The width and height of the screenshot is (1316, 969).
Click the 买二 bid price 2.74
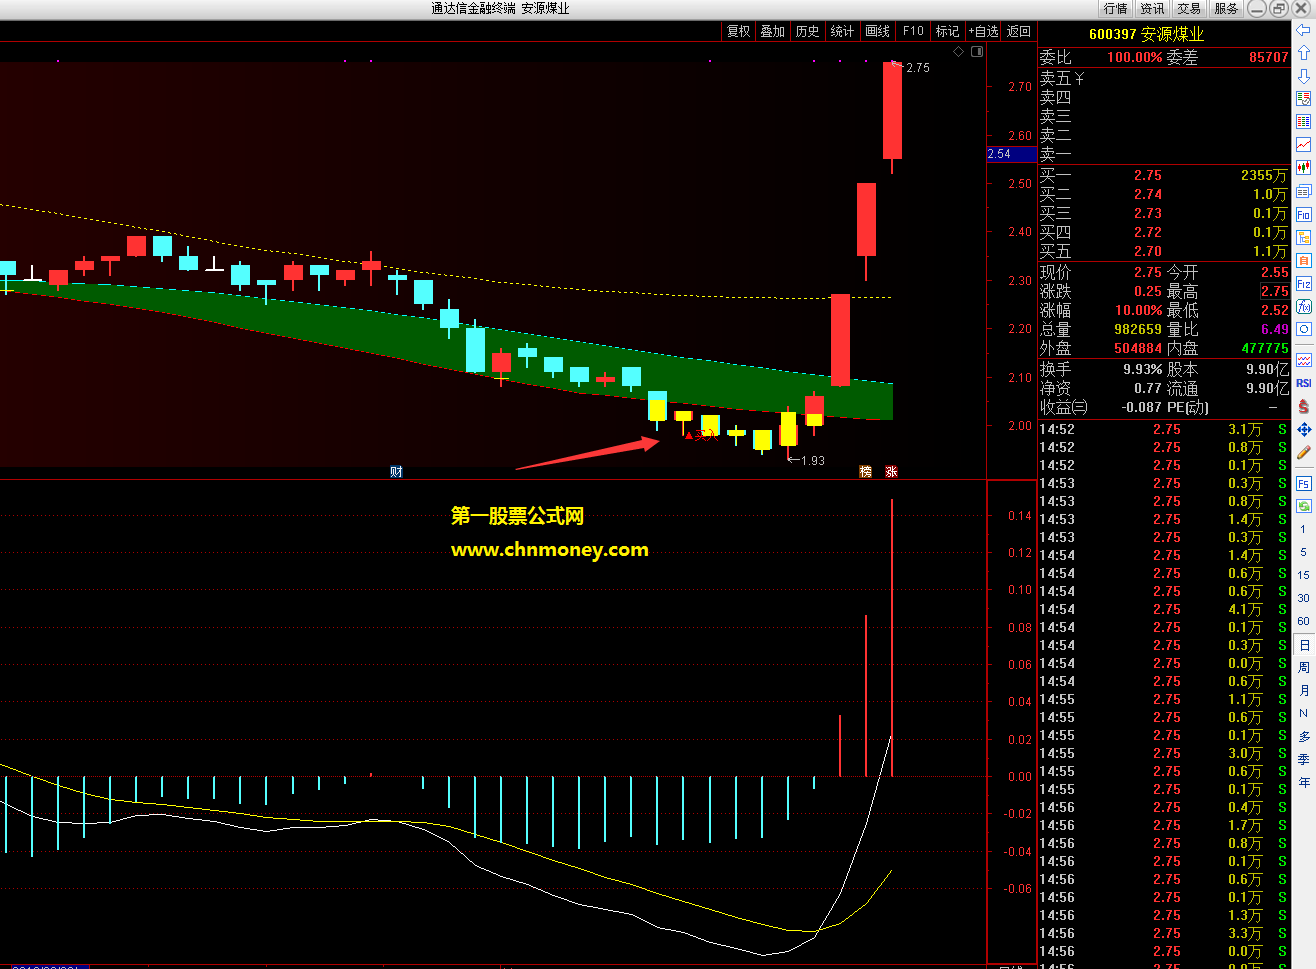1148,194
